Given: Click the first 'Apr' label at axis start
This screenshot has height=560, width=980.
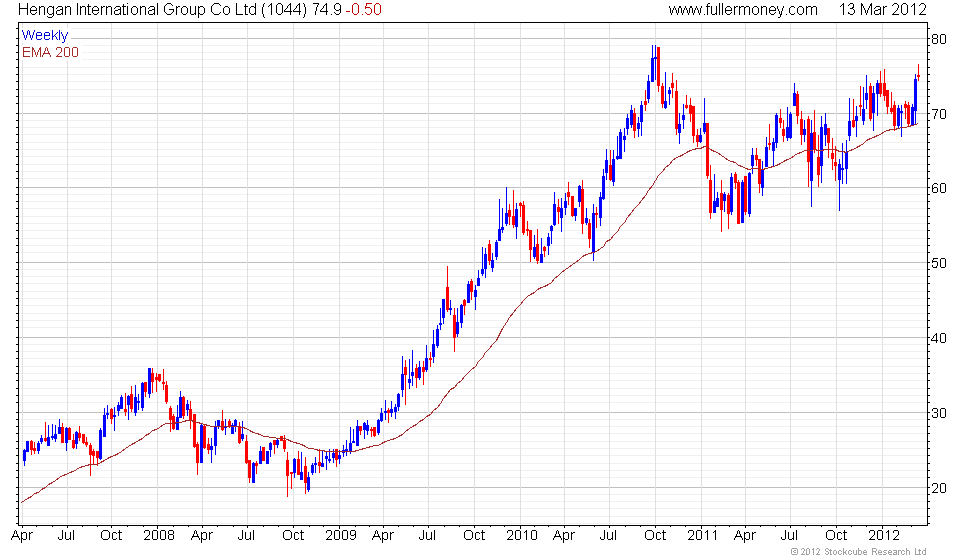Looking at the screenshot, I should tap(22, 536).
